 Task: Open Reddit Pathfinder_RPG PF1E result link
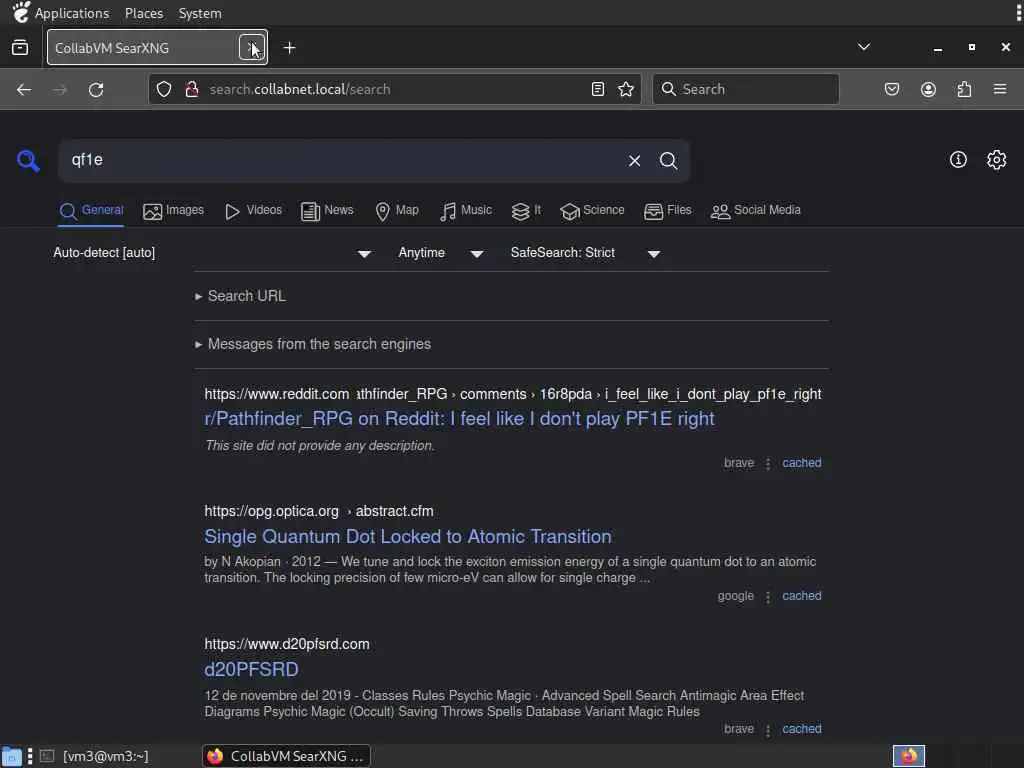pos(459,419)
